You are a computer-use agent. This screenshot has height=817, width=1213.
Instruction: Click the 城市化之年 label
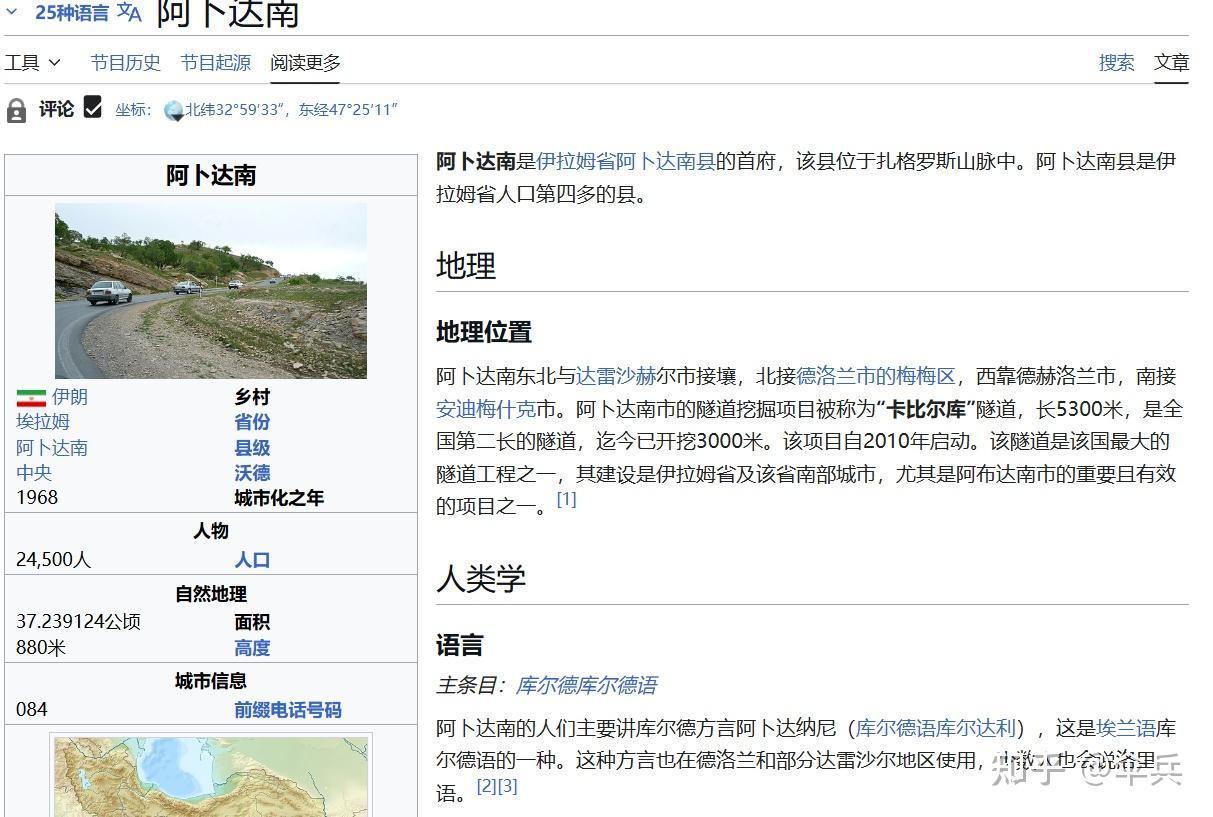279,498
